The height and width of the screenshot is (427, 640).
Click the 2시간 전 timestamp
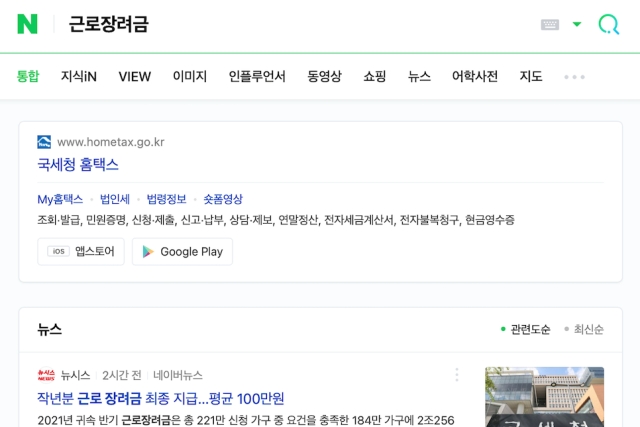122,375
